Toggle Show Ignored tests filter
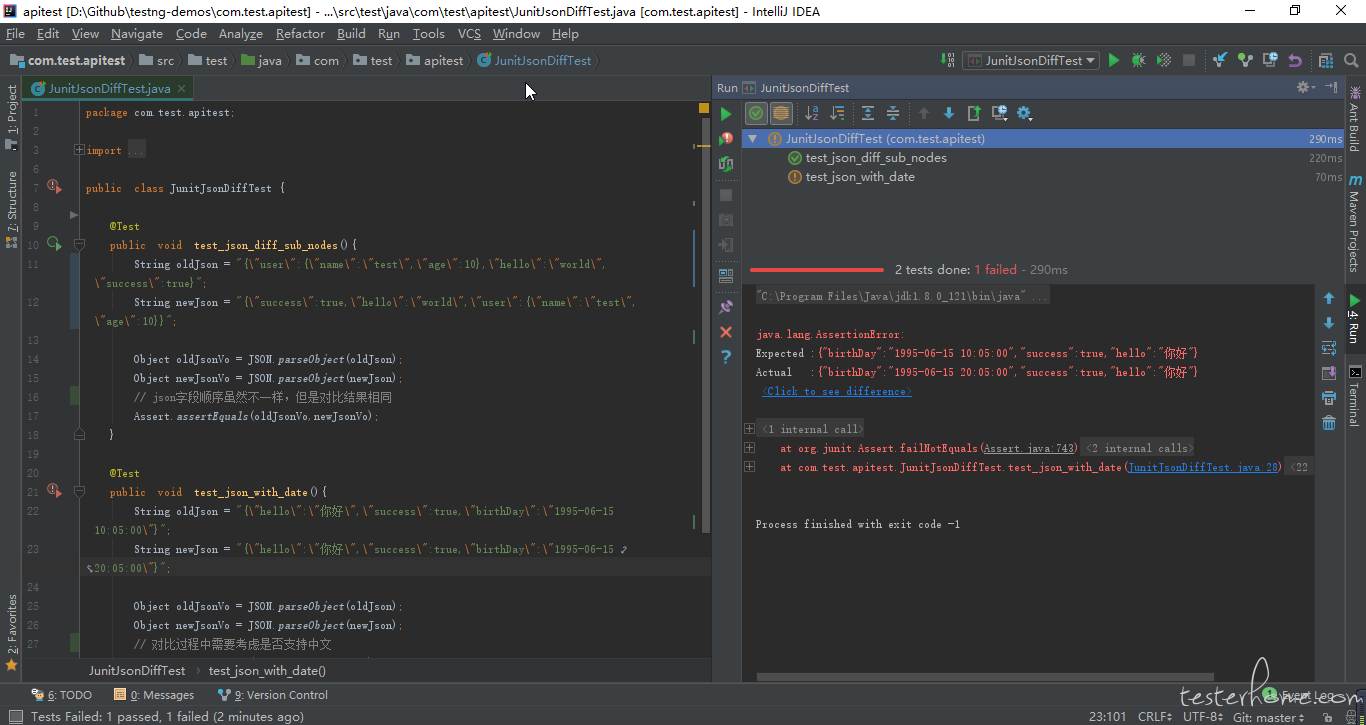This screenshot has width=1366, height=725. pyautogui.click(x=781, y=113)
